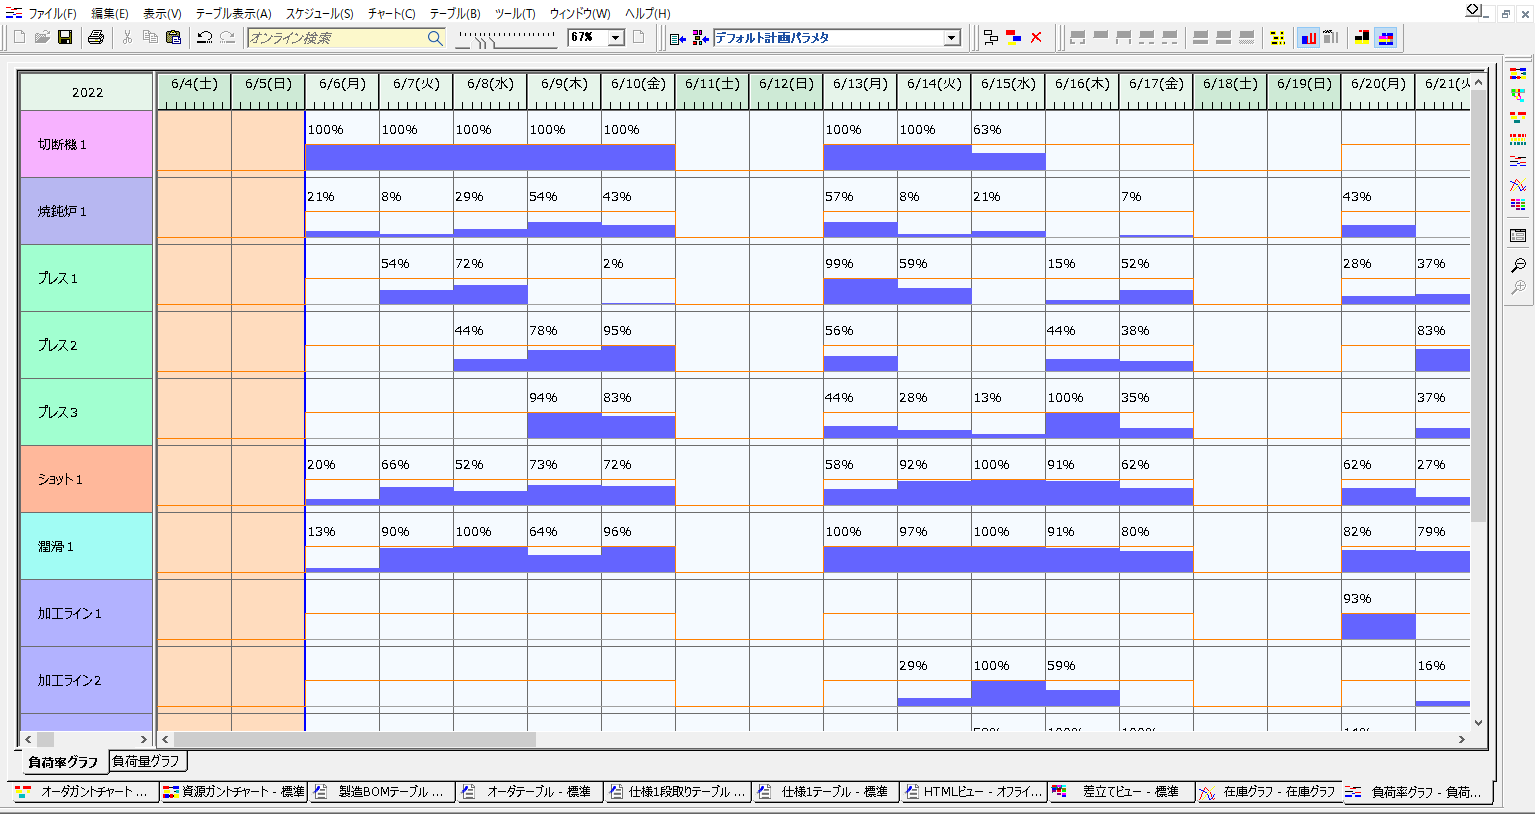The image size is (1535, 814).
Task: Click the zoom scale slider in toolbar
Action: coord(506,38)
